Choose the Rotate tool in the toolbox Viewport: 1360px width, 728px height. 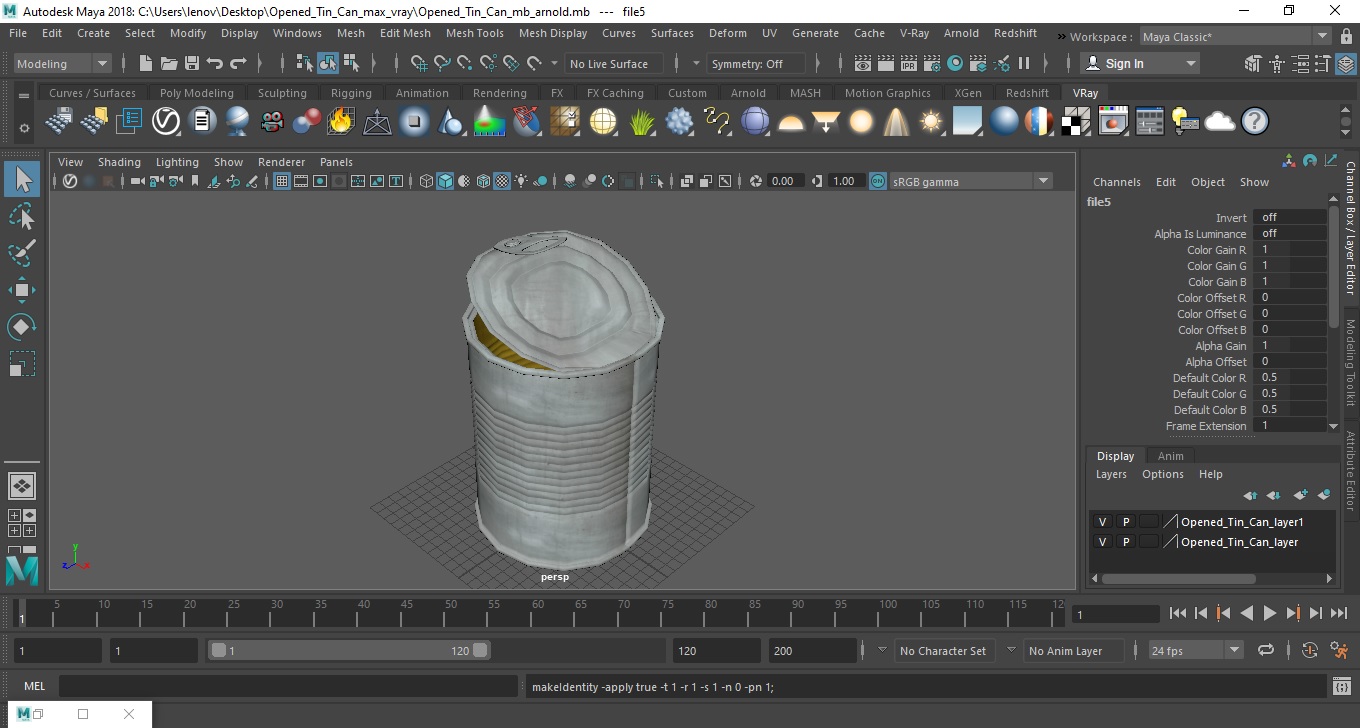point(22,327)
